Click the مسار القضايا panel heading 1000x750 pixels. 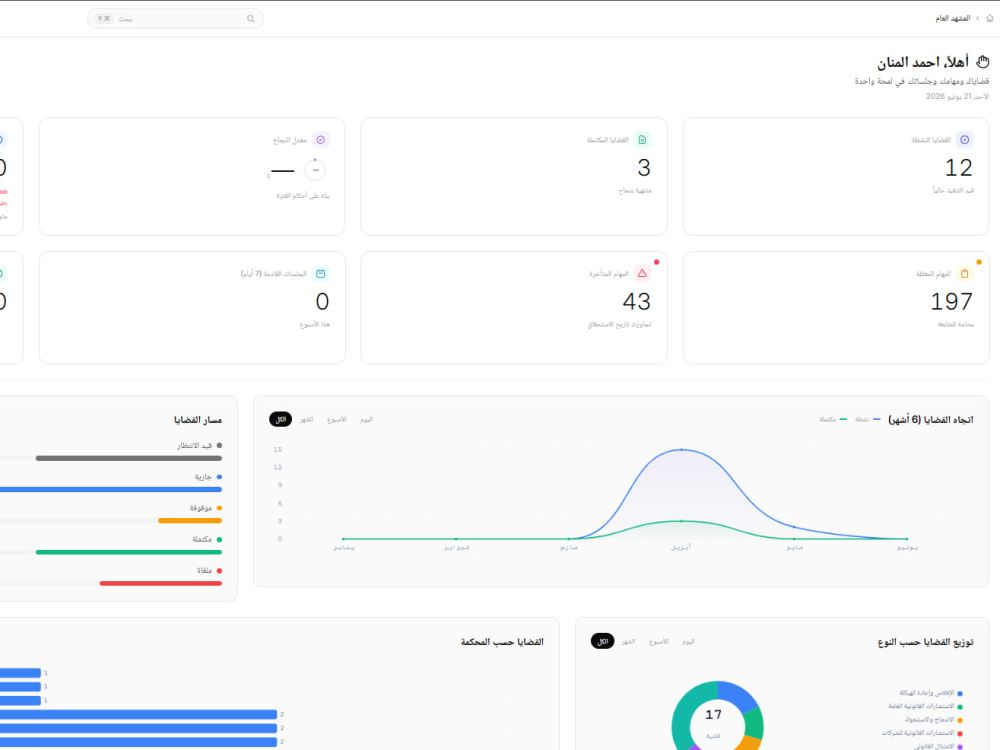click(x=198, y=420)
